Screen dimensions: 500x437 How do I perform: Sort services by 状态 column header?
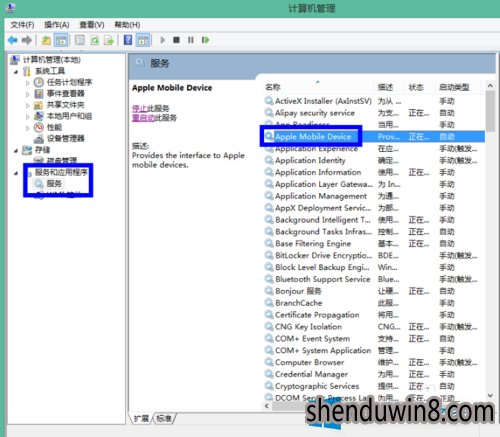pyautogui.click(x=416, y=87)
